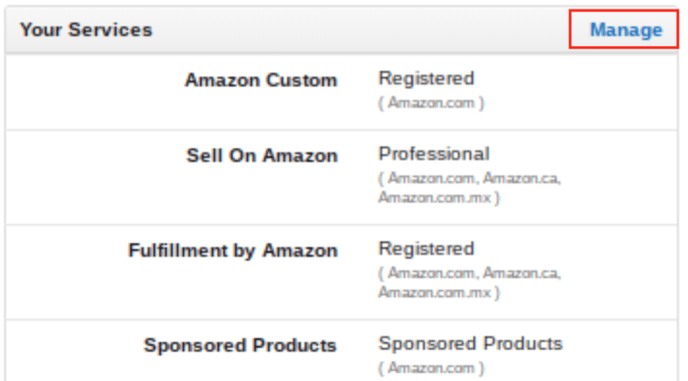Click the non-bold Sponsored Products status text
This screenshot has width=688, height=381.
470,344
